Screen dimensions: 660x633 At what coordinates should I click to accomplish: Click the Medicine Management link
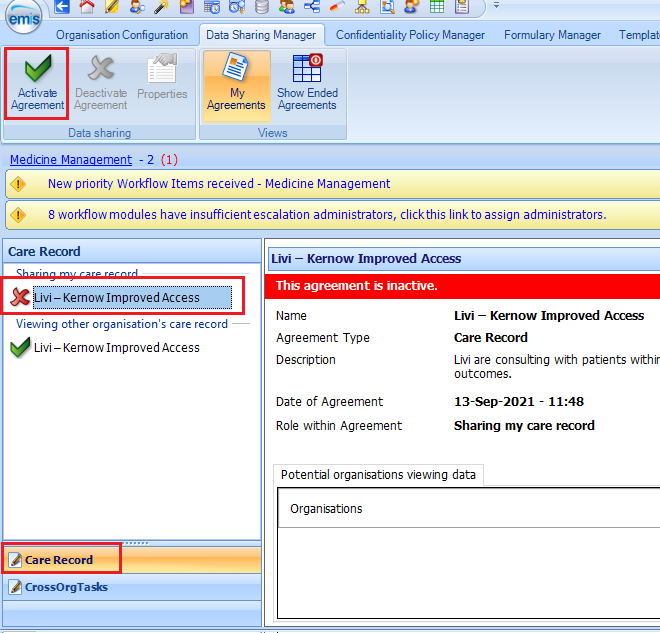[71, 160]
